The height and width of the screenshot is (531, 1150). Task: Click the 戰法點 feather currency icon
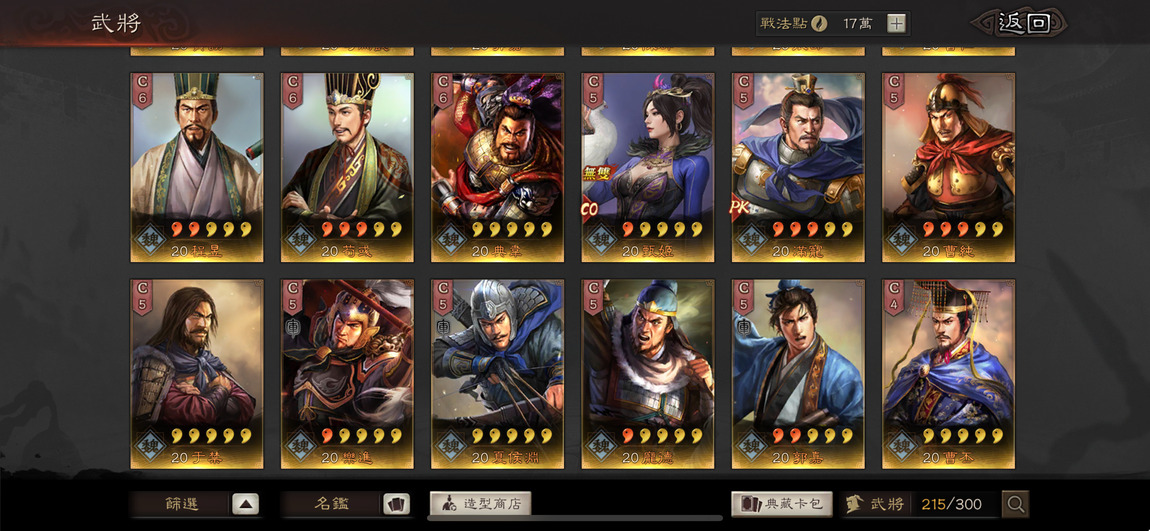(818, 23)
